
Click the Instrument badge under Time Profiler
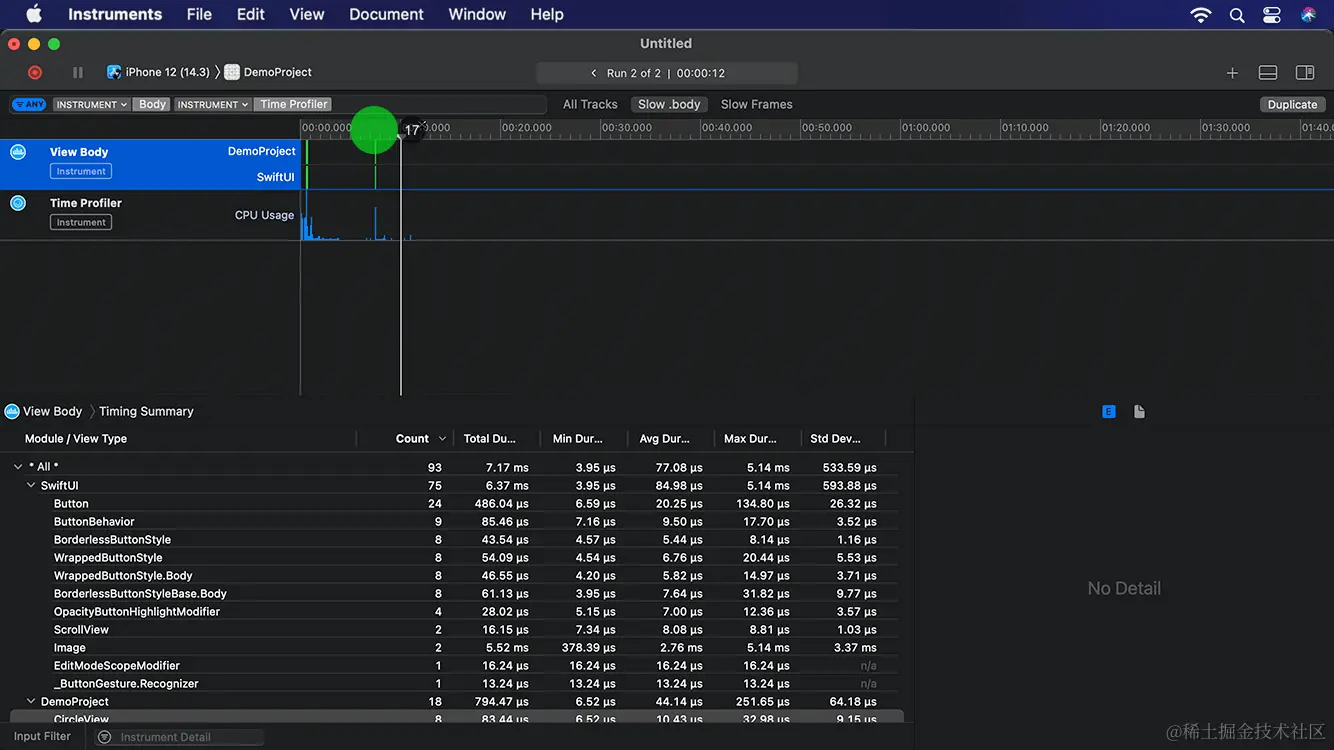(x=81, y=222)
